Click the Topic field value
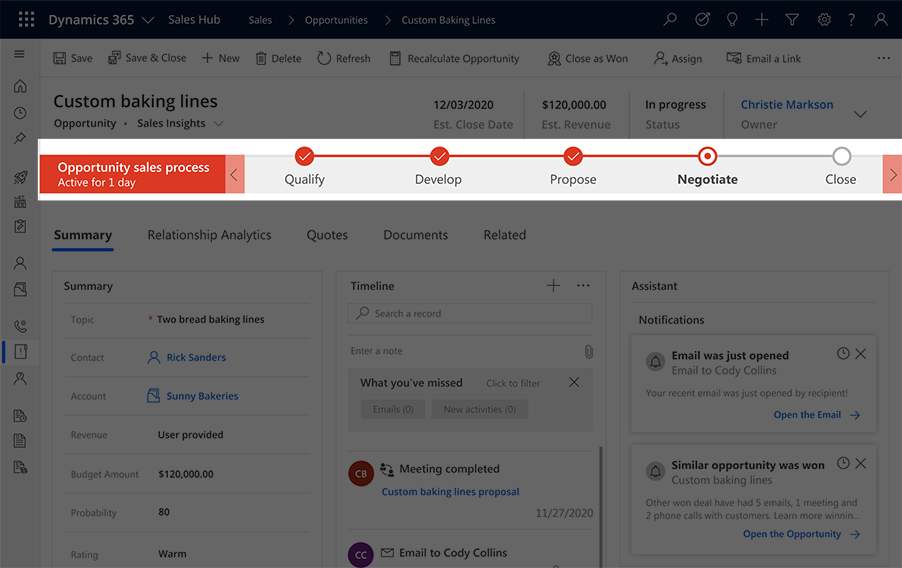The image size is (902, 568). [211, 319]
